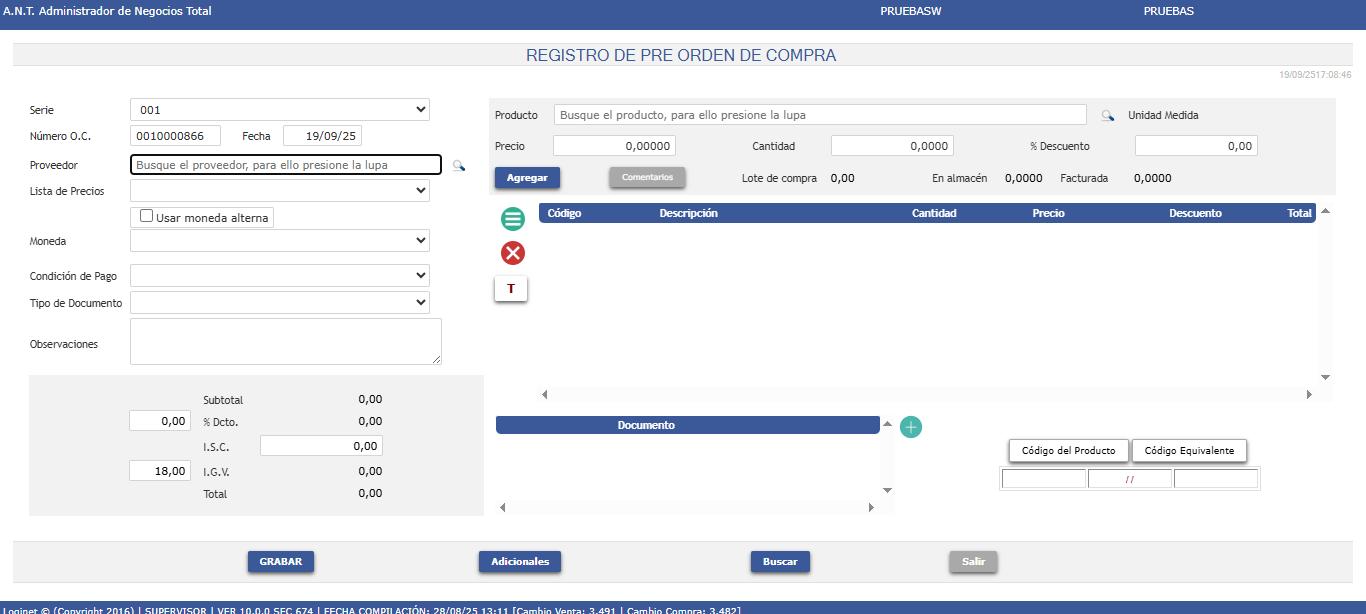
Task: Click the Unidad Medida label
Action: [x=1163, y=116]
